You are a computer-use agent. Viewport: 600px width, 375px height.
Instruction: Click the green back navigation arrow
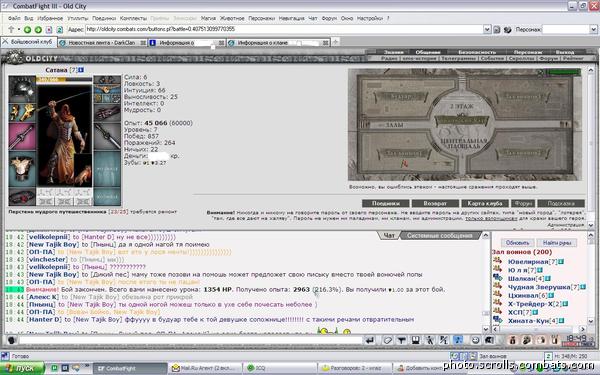pos(28,29)
